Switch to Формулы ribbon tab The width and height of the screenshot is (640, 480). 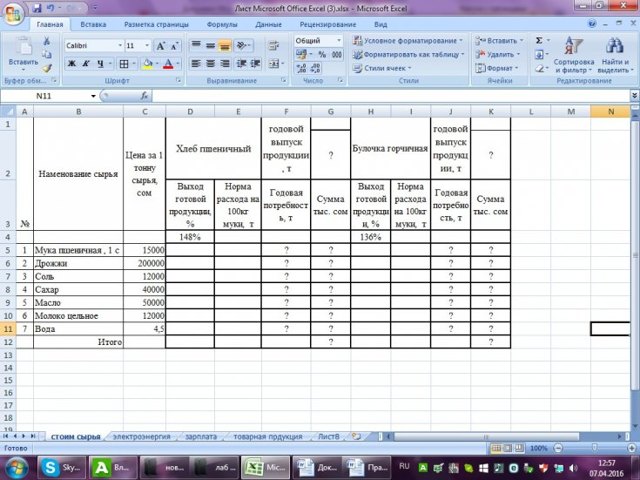tap(222, 24)
